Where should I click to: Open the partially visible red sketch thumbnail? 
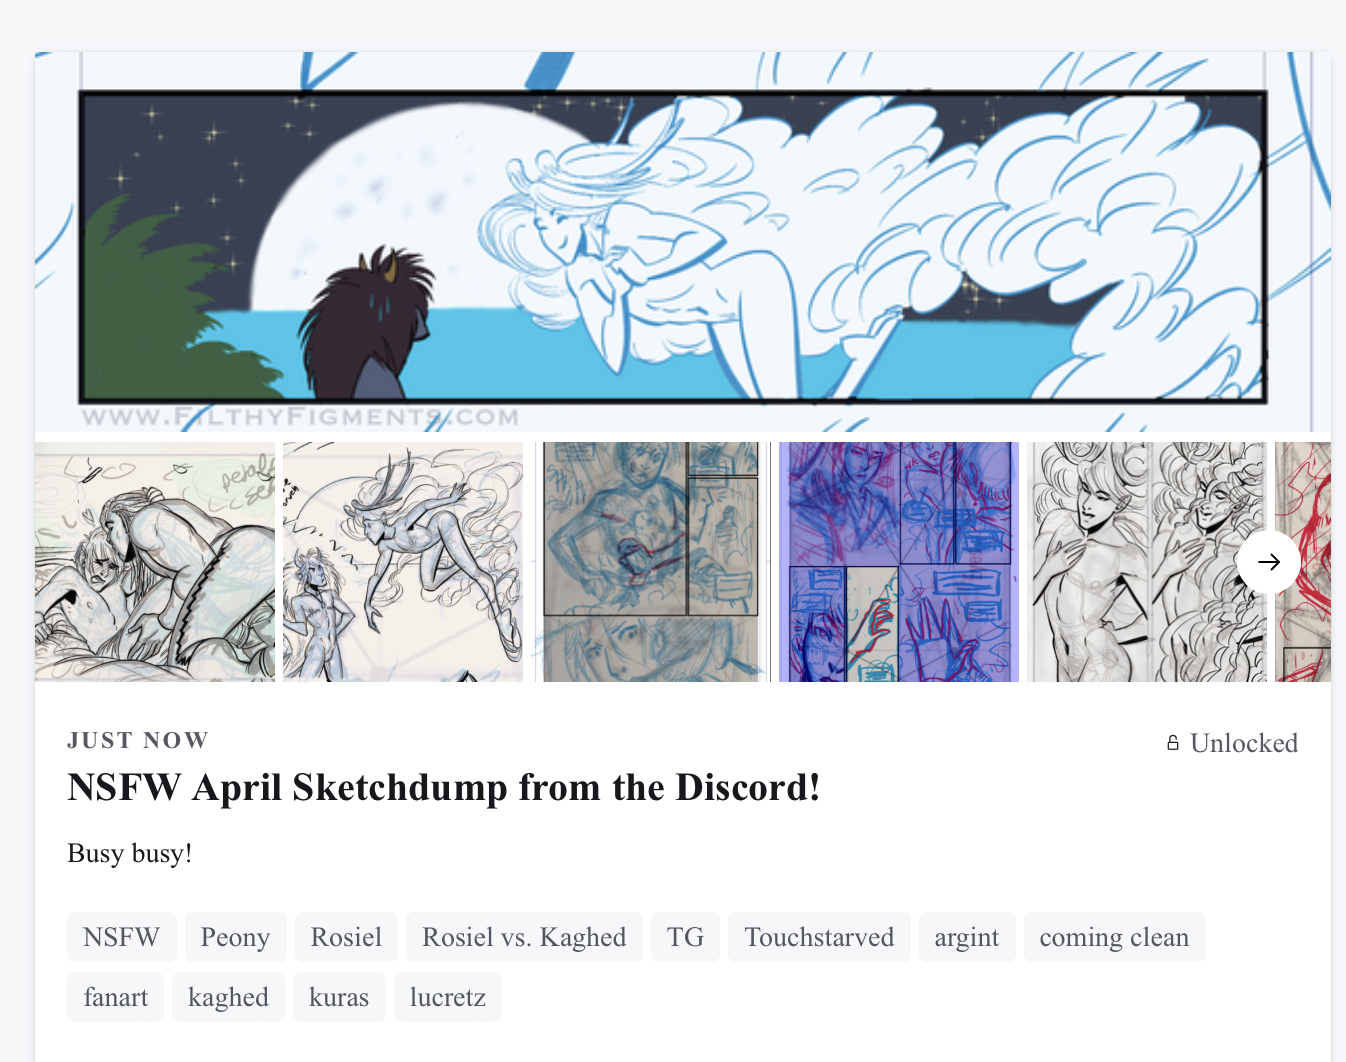[x=1303, y=562]
